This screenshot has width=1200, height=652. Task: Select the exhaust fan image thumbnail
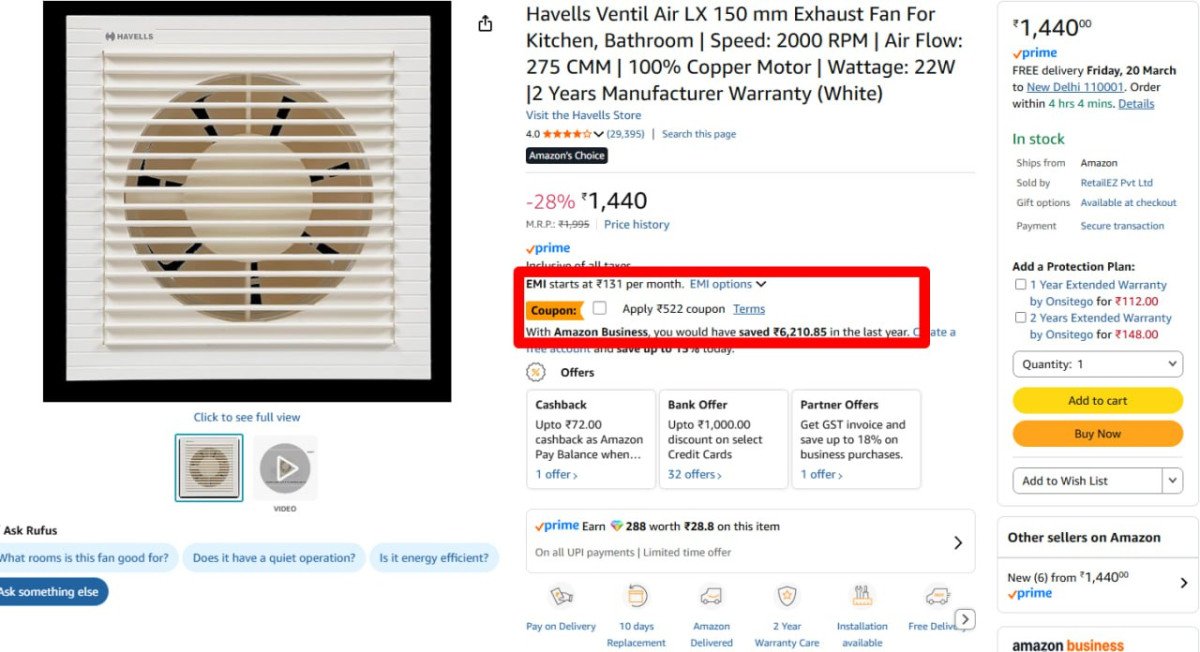209,467
